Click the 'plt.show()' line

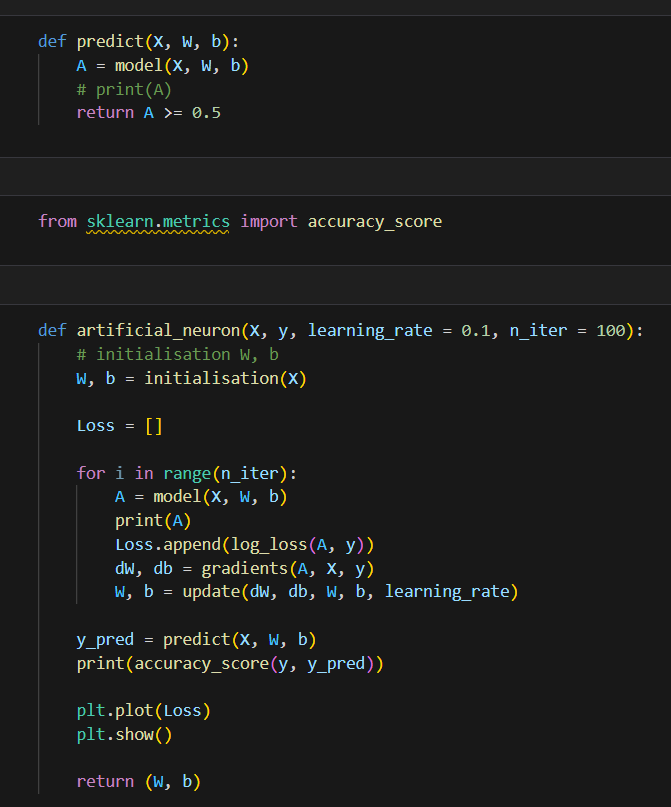pyautogui.click(x=124, y=734)
